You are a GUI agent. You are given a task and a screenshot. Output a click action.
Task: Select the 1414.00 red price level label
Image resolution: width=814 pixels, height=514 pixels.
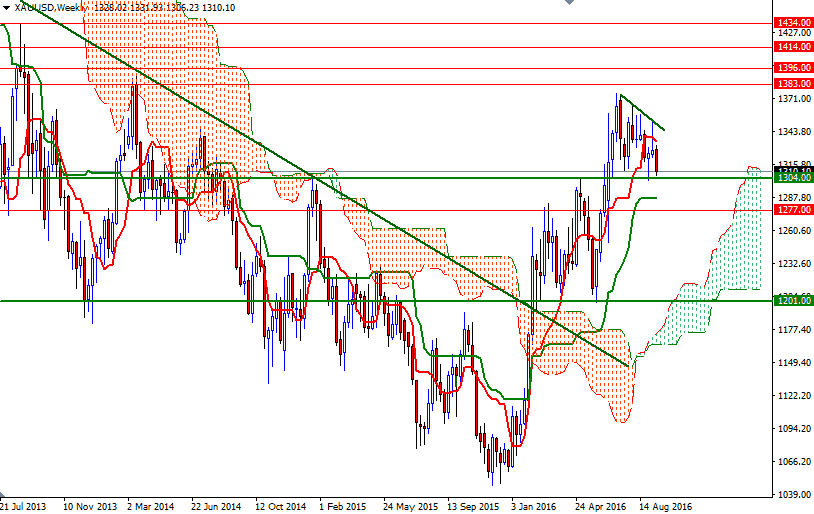pyautogui.click(x=793, y=47)
